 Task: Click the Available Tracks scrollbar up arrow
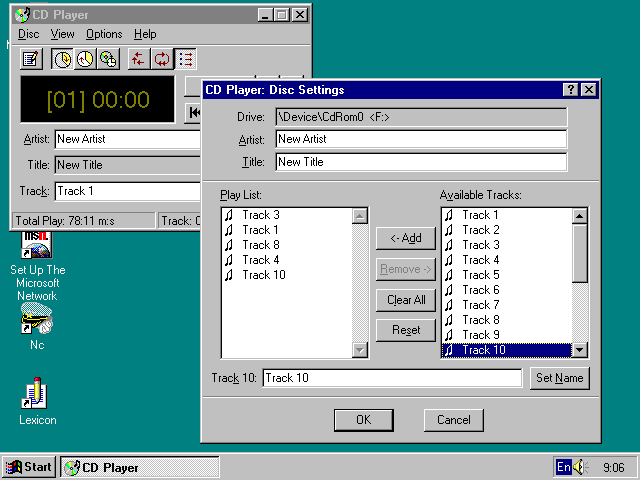[x=579, y=215]
